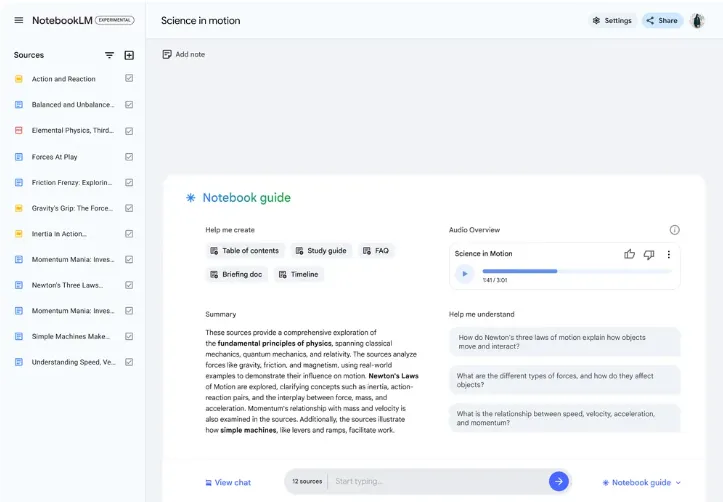Open the Settings menu
Viewport: 723px width, 502px height.
pos(612,20)
